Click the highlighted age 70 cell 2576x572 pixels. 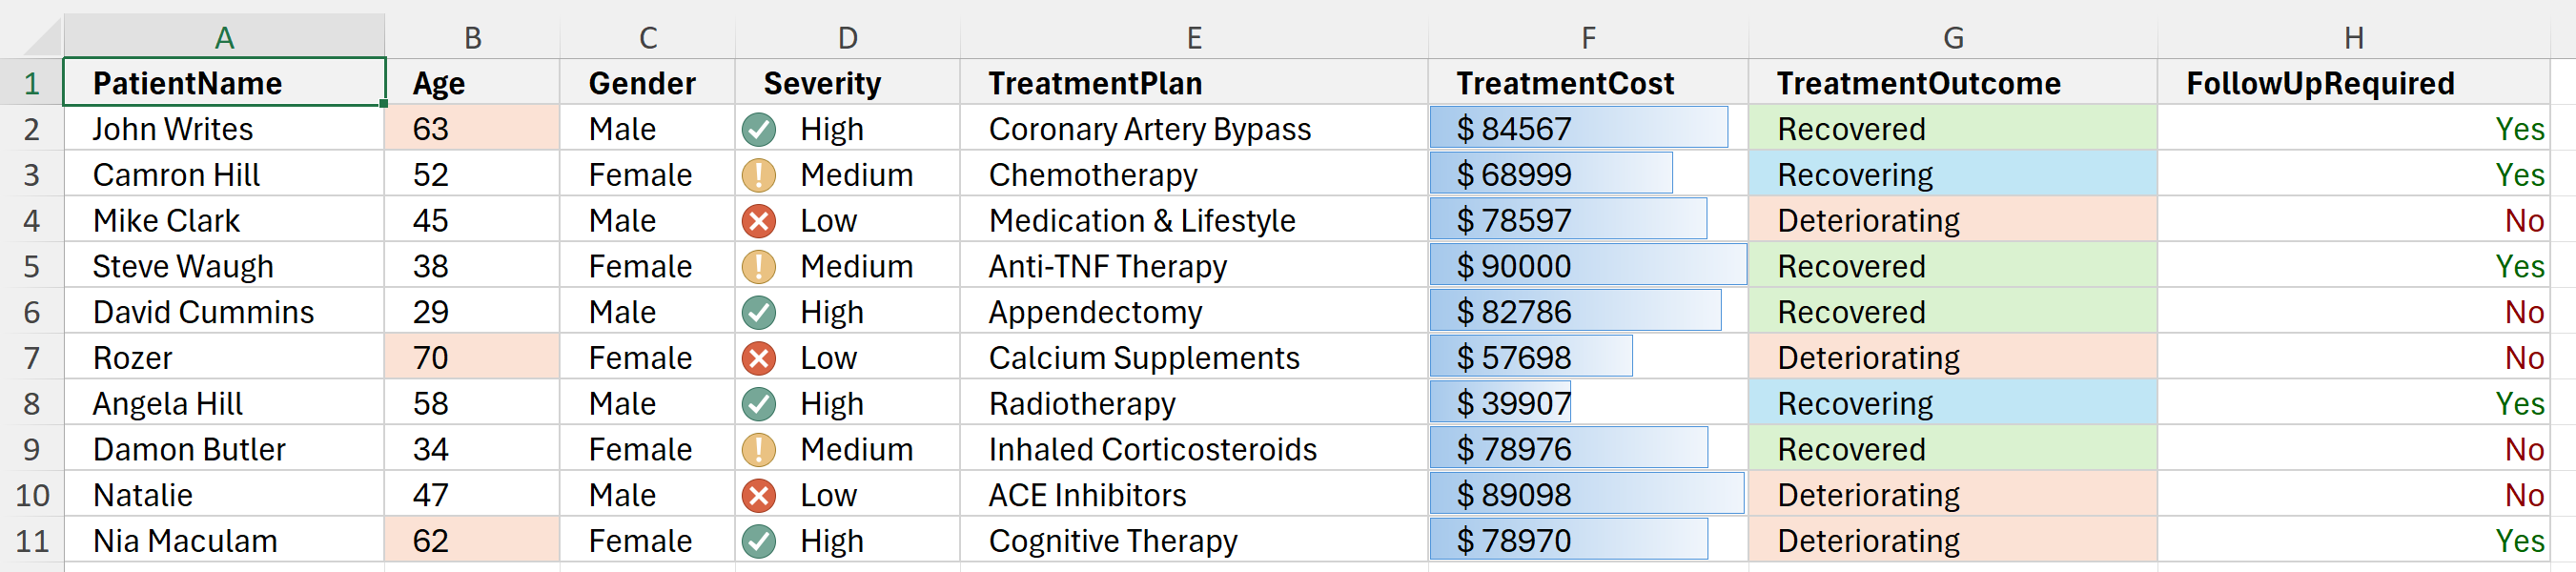tap(472, 358)
